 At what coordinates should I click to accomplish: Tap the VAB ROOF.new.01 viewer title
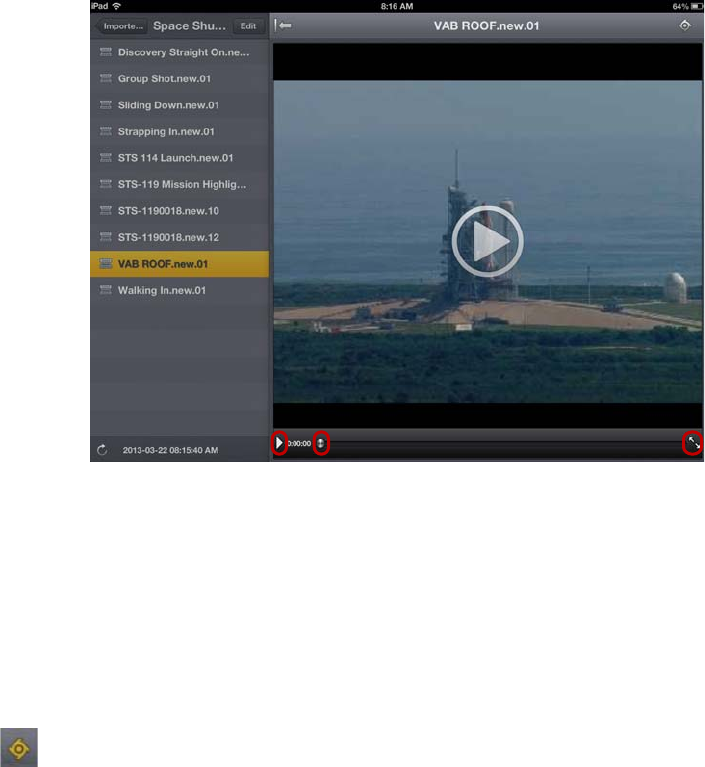[486, 26]
